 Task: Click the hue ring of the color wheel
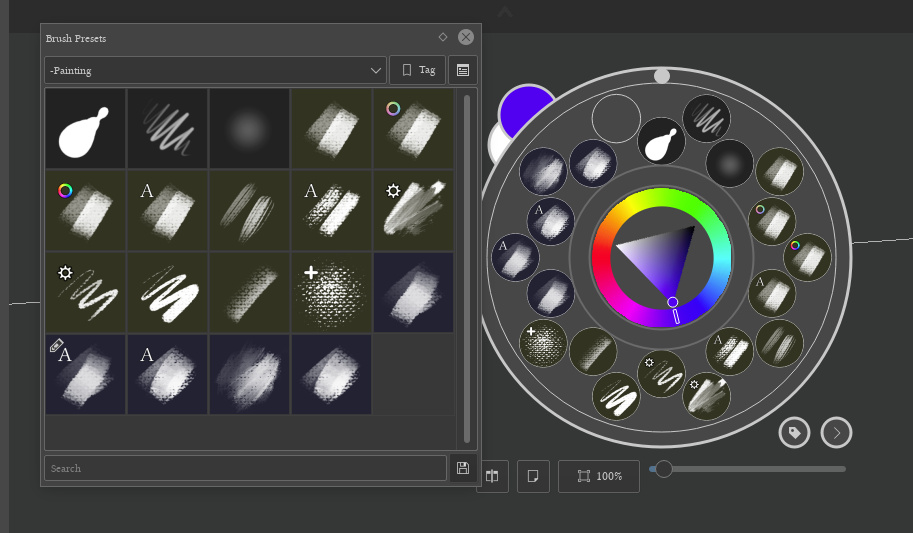tap(600, 256)
